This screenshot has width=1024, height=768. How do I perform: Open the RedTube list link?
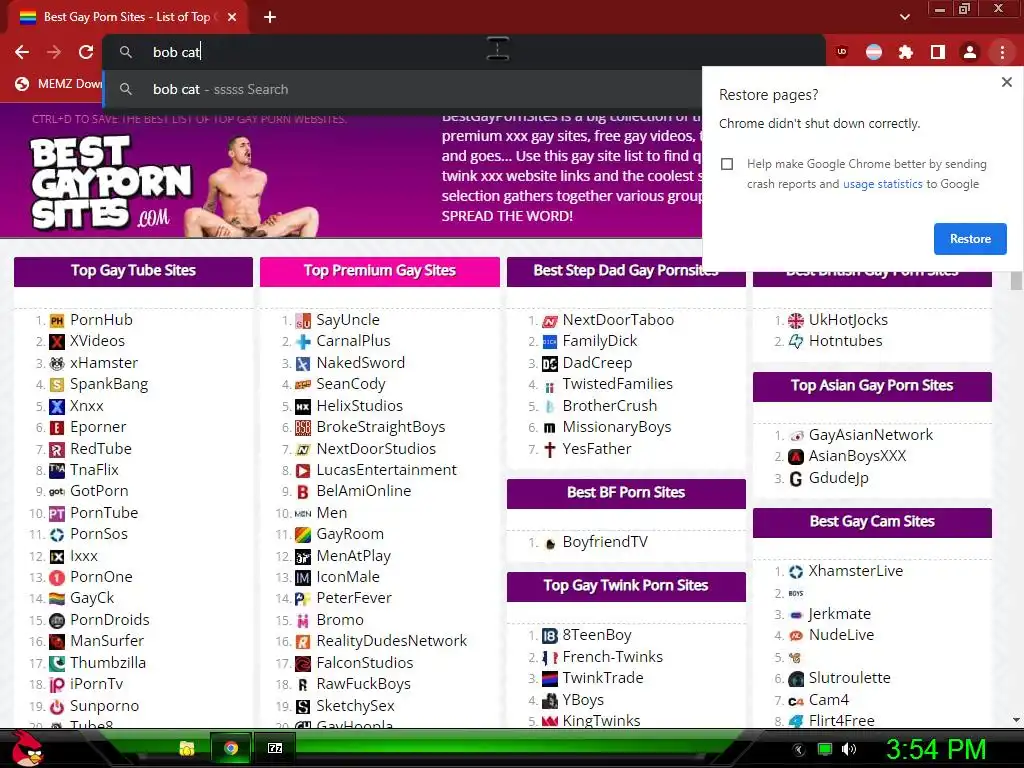click(x=101, y=449)
